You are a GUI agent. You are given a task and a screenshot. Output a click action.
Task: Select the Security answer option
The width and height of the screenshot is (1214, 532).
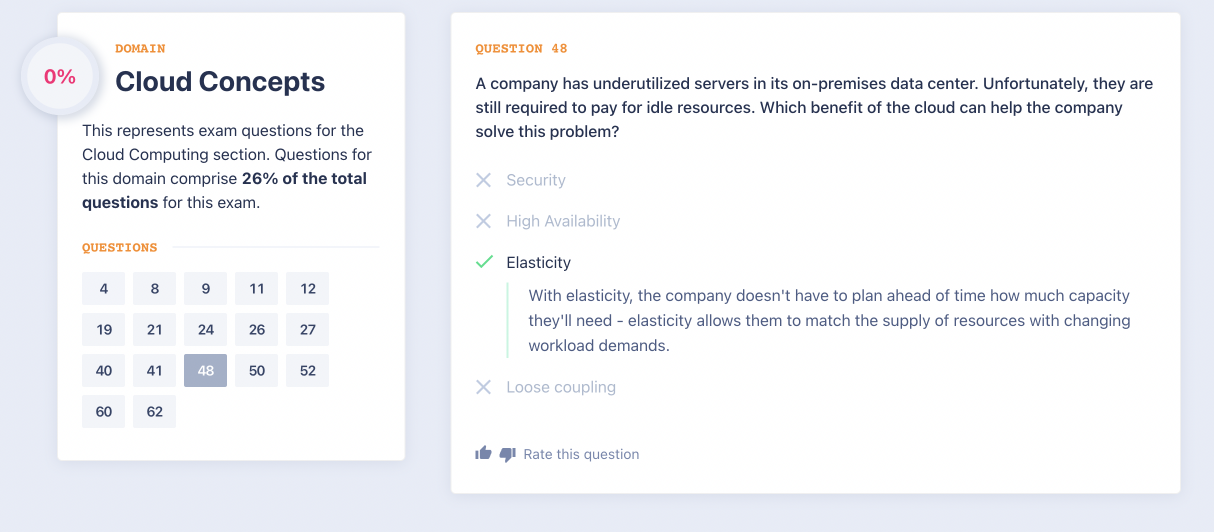536,180
